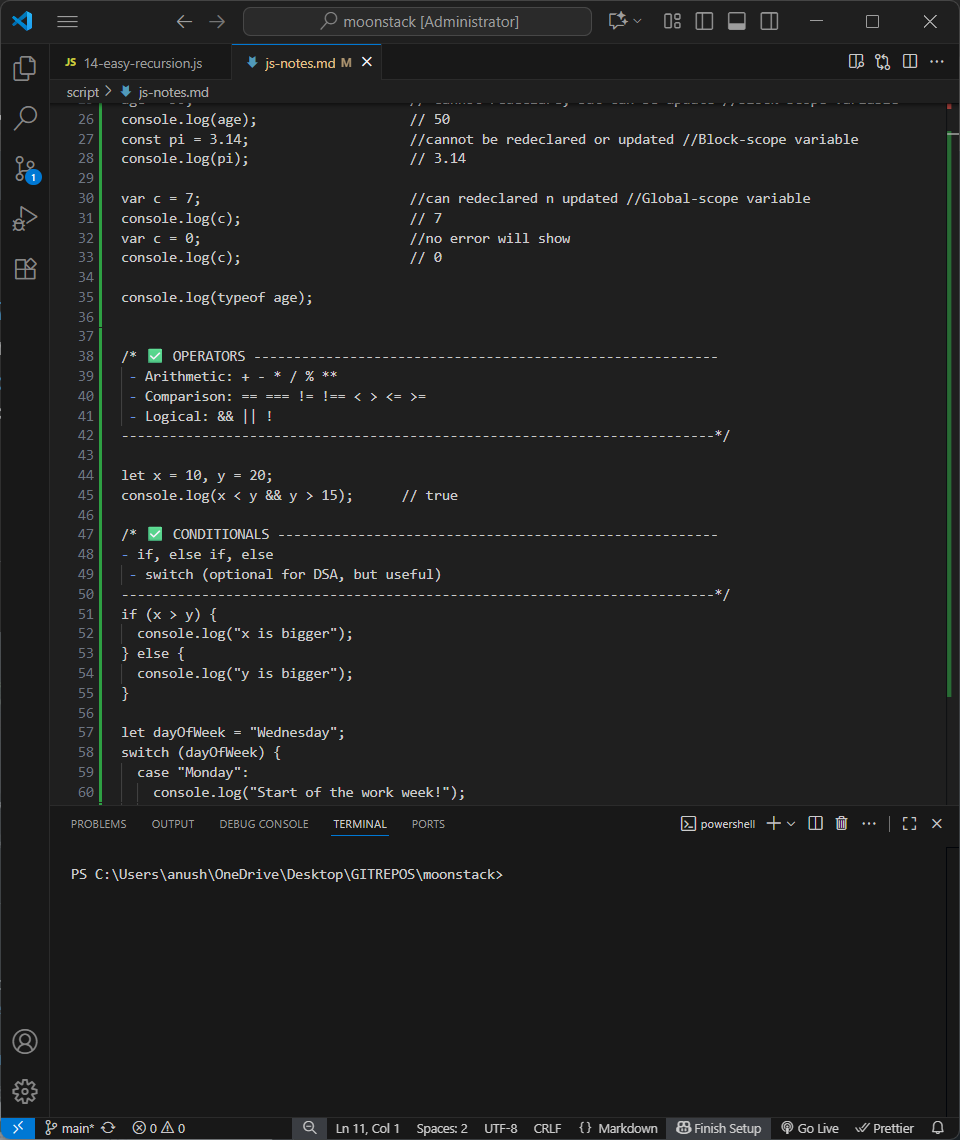Click the moonstack command center search box

[x=417, y=22]
